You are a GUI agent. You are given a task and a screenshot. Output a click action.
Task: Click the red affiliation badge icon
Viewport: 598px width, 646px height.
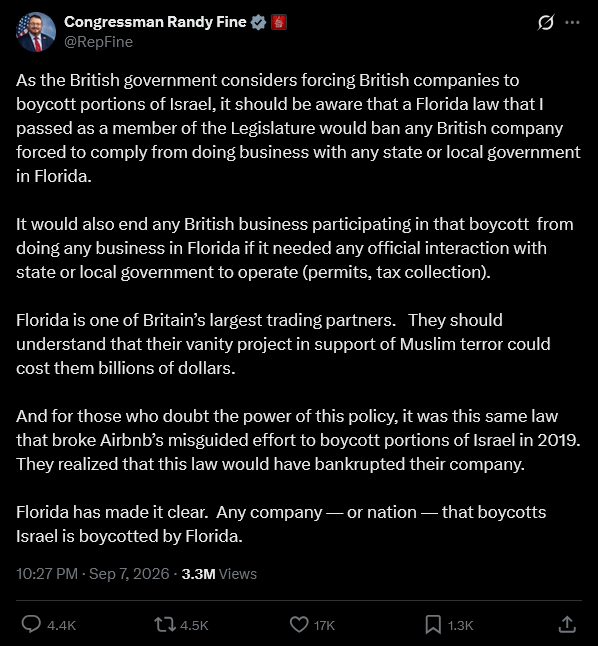(279, 22)
